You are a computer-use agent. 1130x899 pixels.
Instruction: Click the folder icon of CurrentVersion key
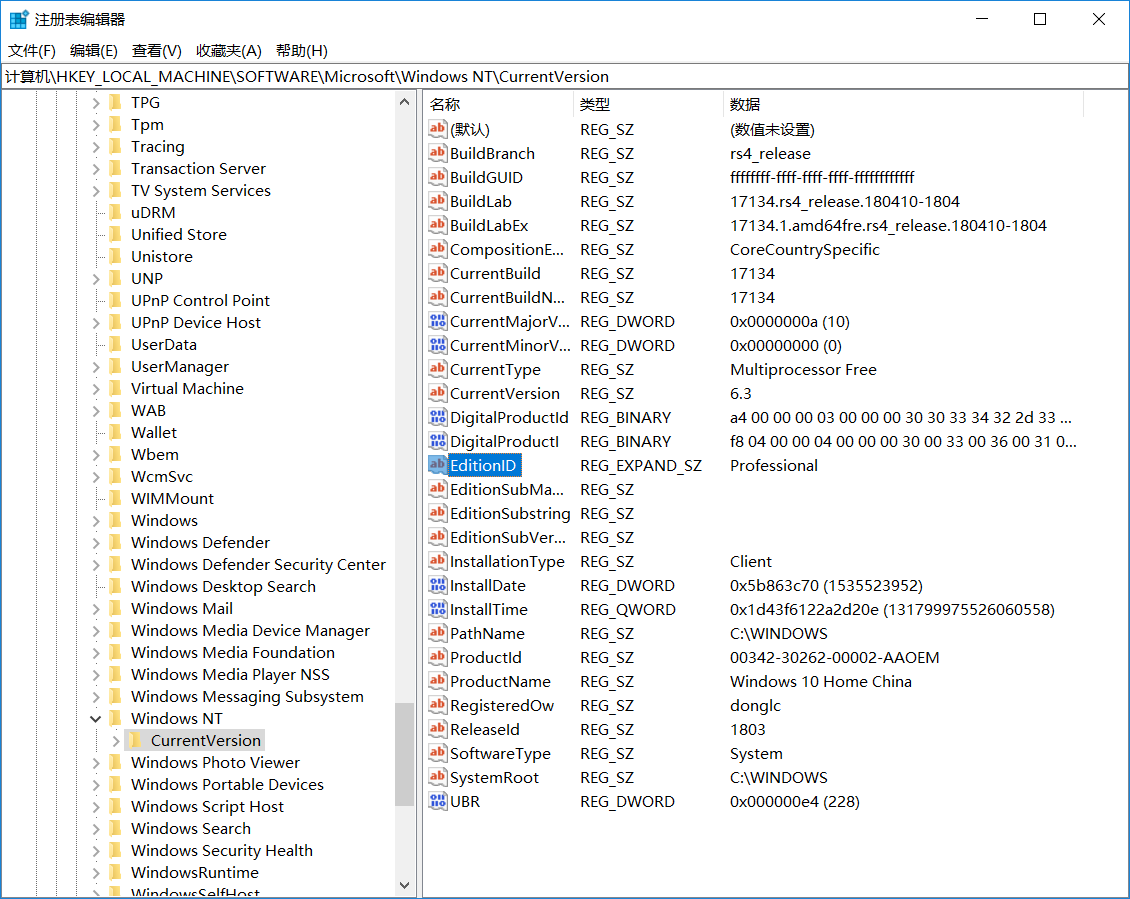135,740
